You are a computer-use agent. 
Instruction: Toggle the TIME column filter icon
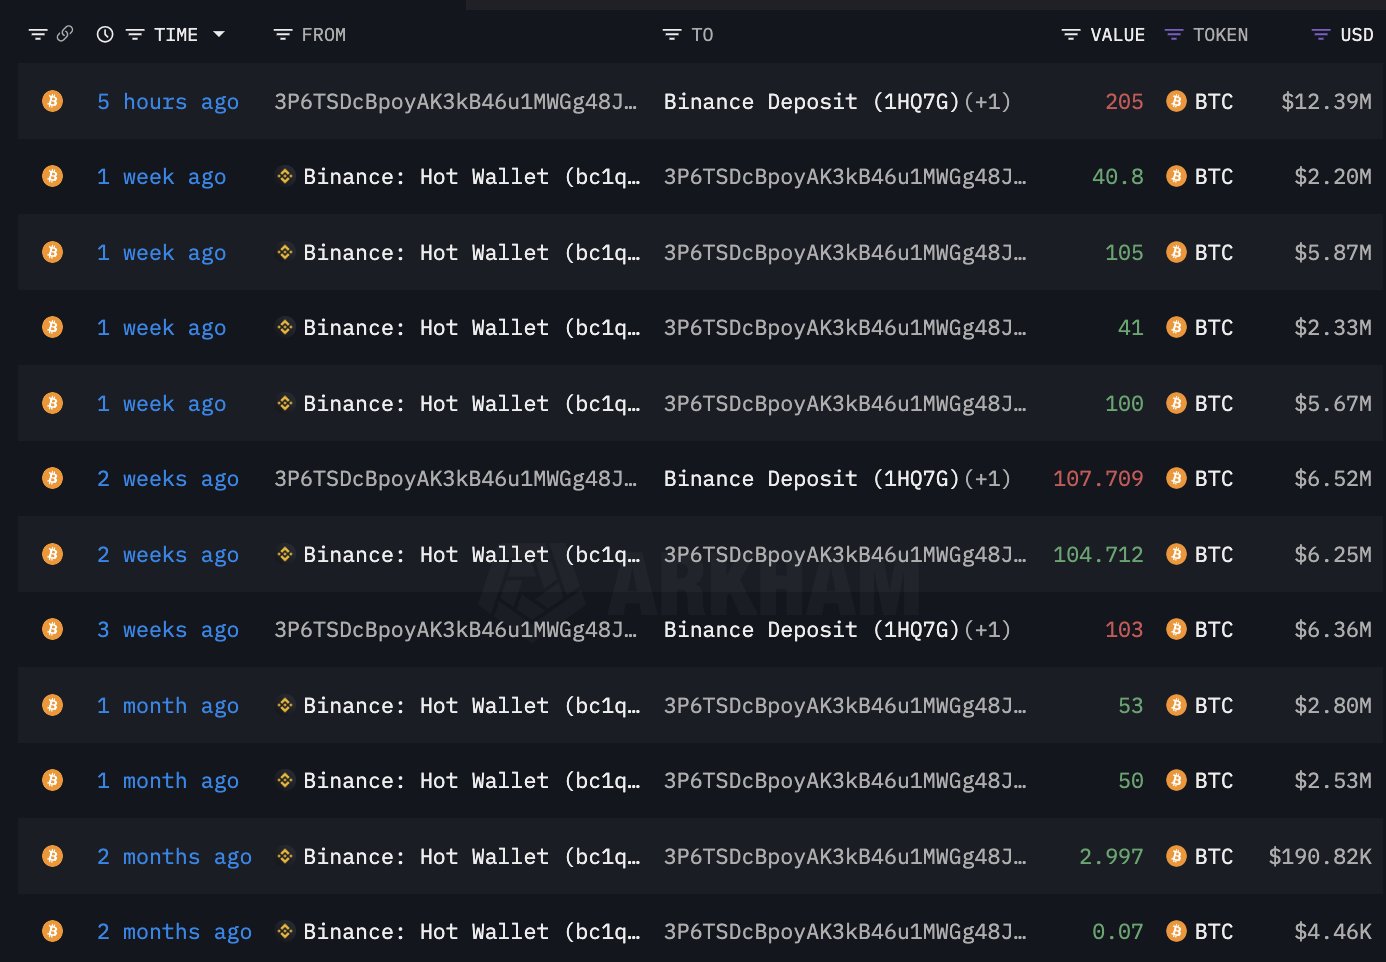[135, 33]
